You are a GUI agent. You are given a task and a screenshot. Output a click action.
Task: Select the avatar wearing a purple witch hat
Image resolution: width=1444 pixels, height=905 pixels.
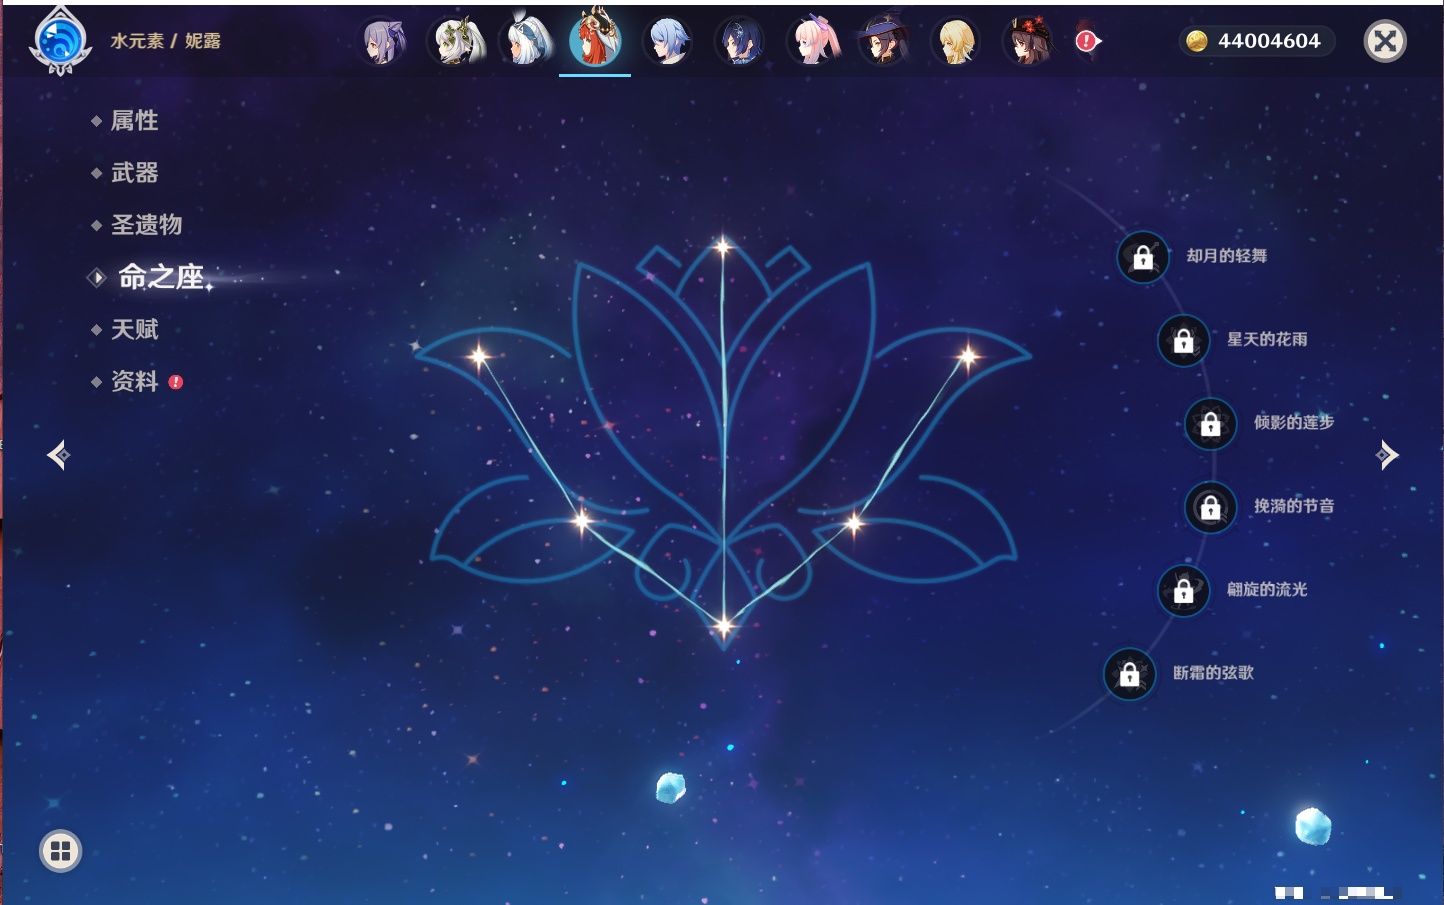(884, 42)
